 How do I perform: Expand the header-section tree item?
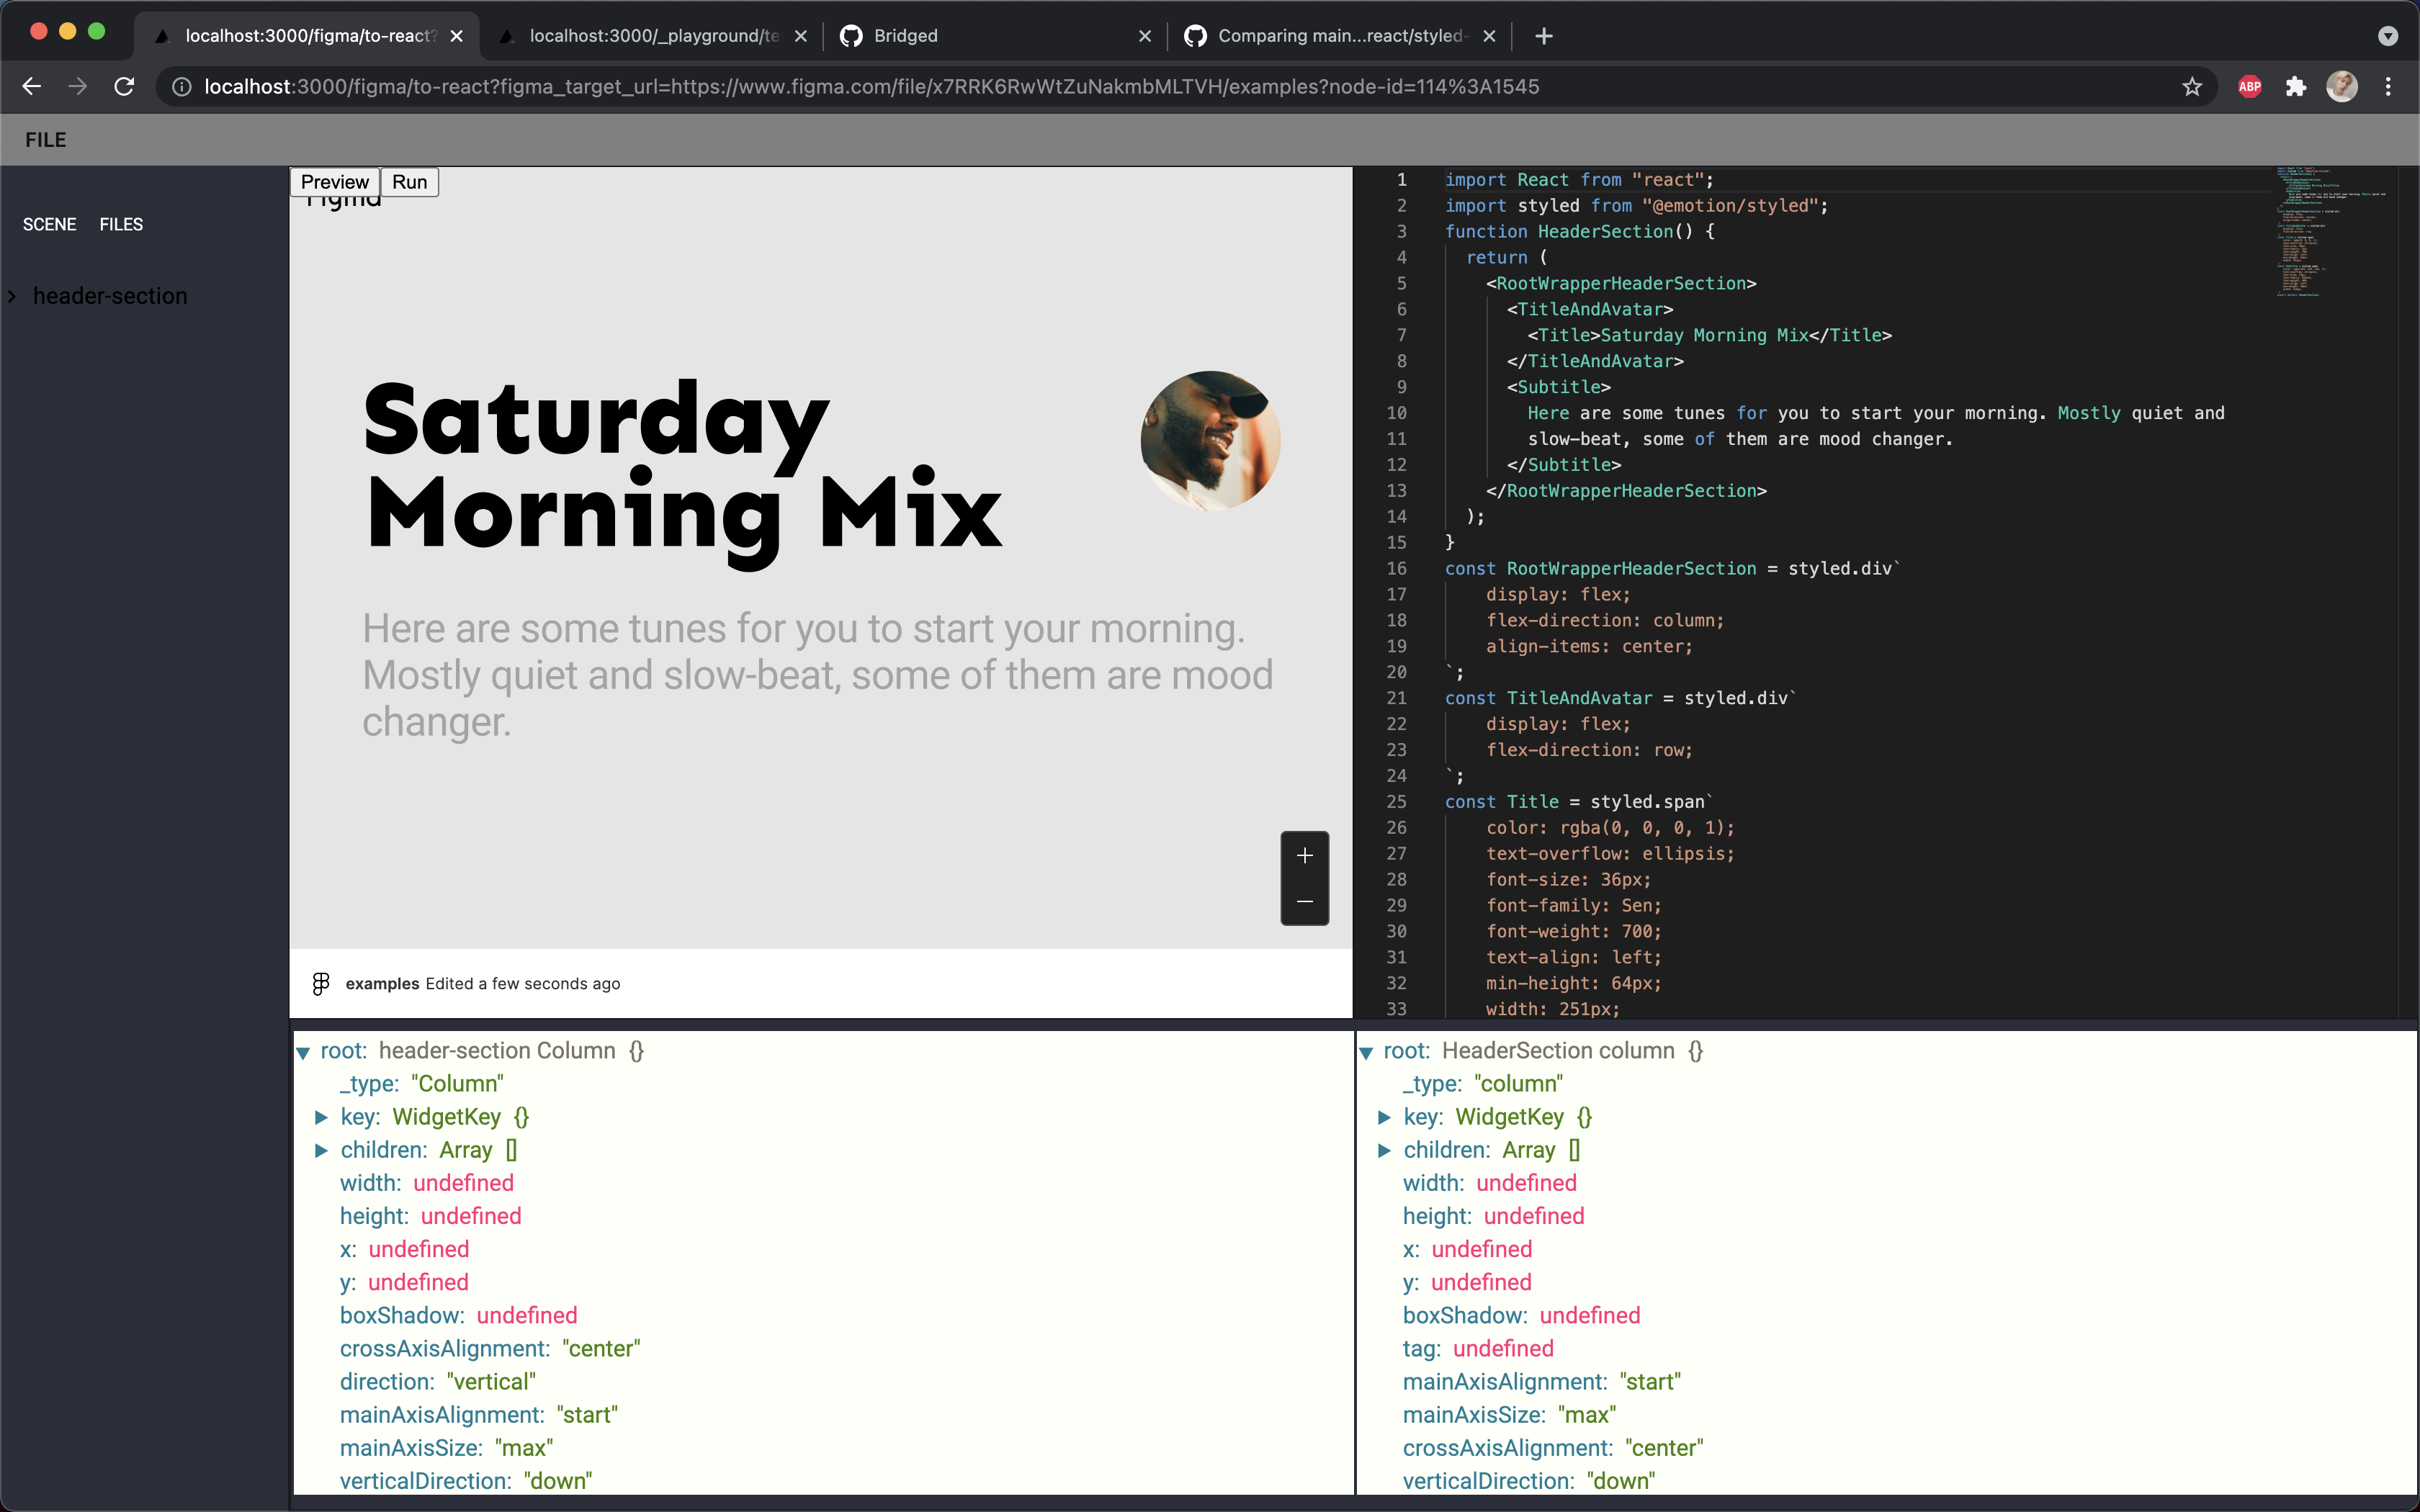click(12, 296)
